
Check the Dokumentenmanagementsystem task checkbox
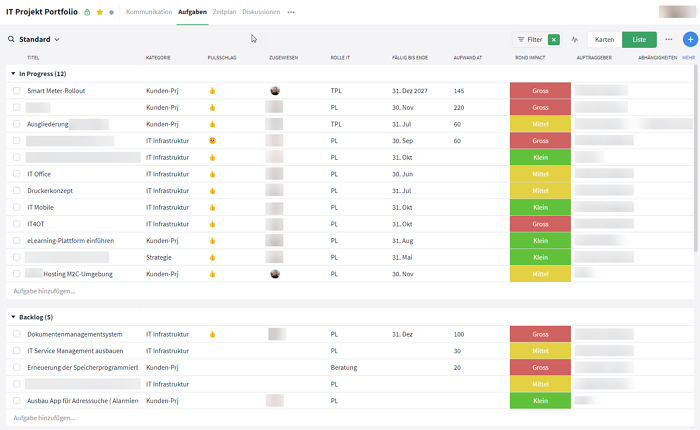tap(17, 334)
